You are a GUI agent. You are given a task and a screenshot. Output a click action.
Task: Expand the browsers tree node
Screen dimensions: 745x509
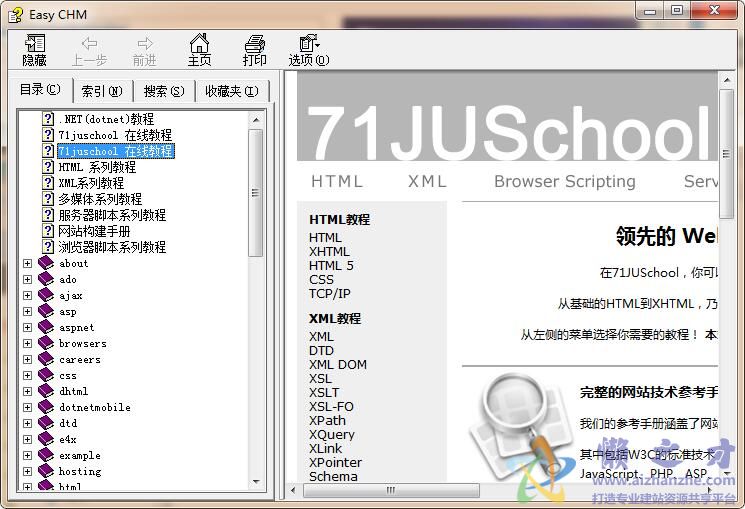(x=27, y=344)
